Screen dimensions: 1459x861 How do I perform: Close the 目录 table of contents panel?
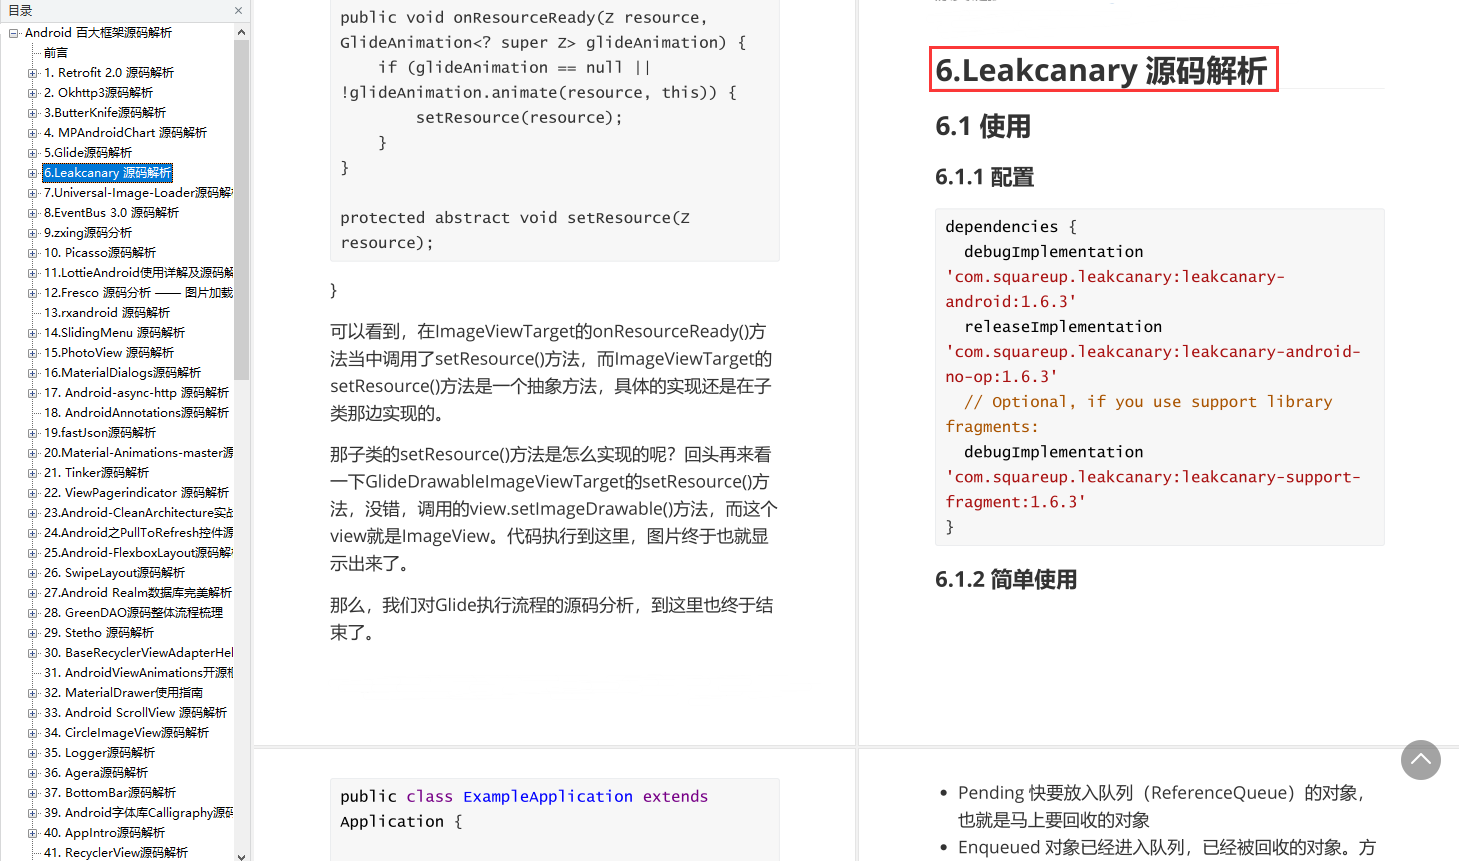pos(238,11)
